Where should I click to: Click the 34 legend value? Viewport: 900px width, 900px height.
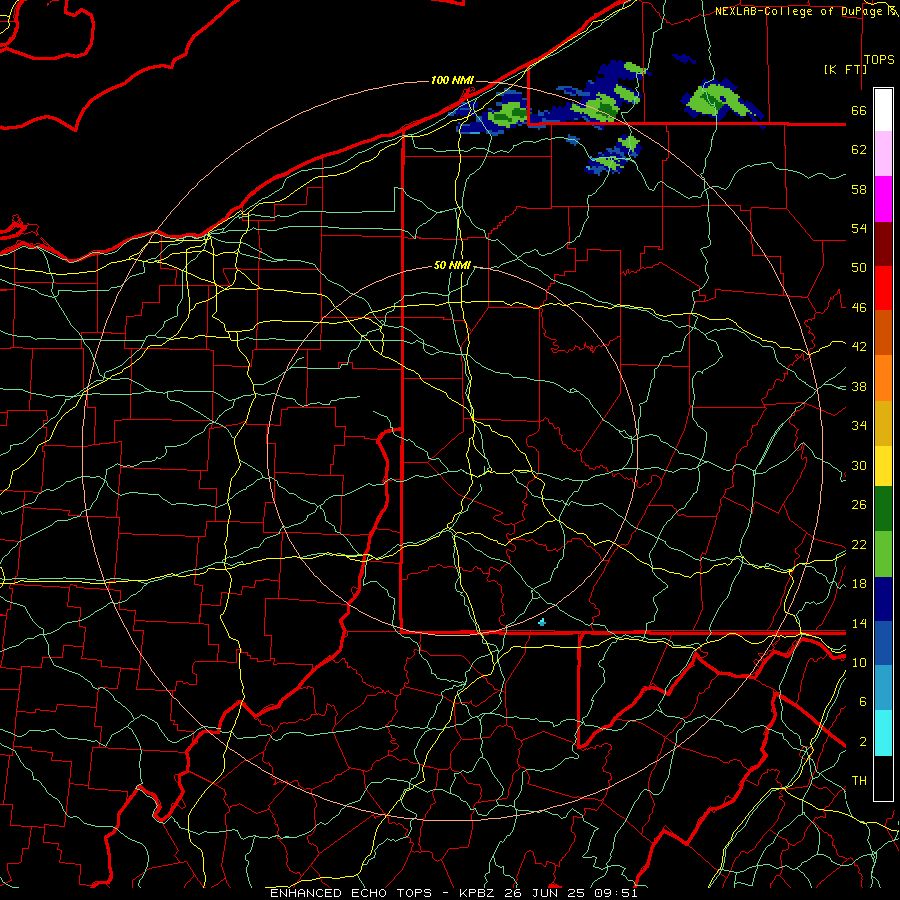tap(859, 425)
